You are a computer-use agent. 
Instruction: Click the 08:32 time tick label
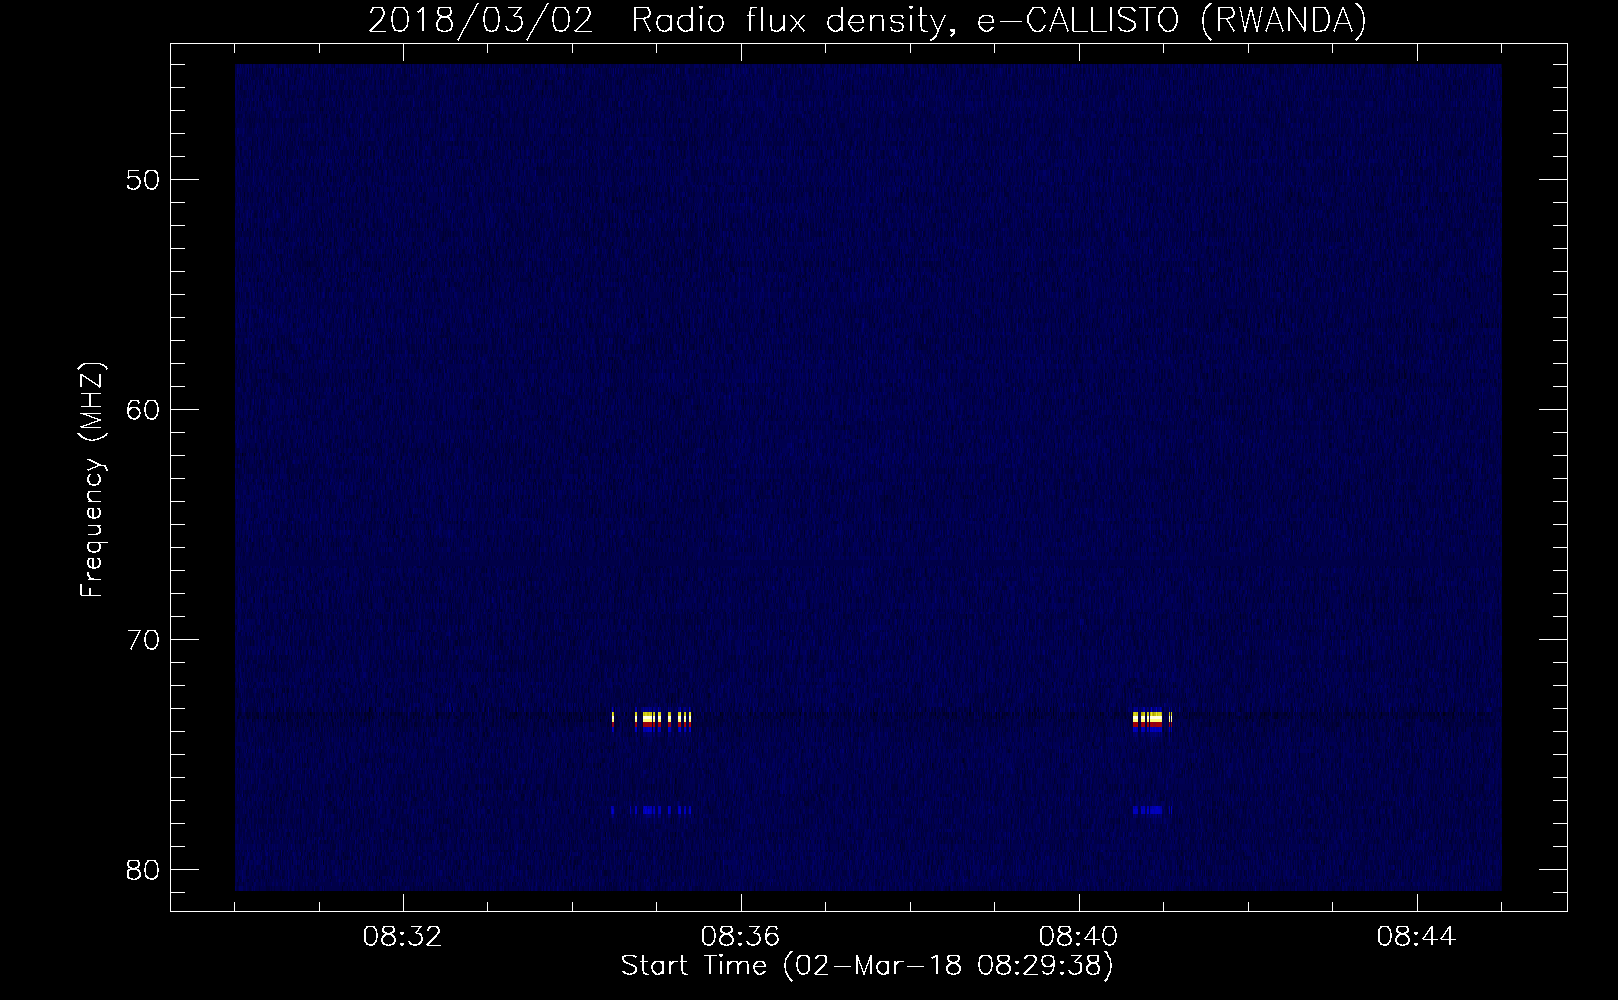coord(402,937)
